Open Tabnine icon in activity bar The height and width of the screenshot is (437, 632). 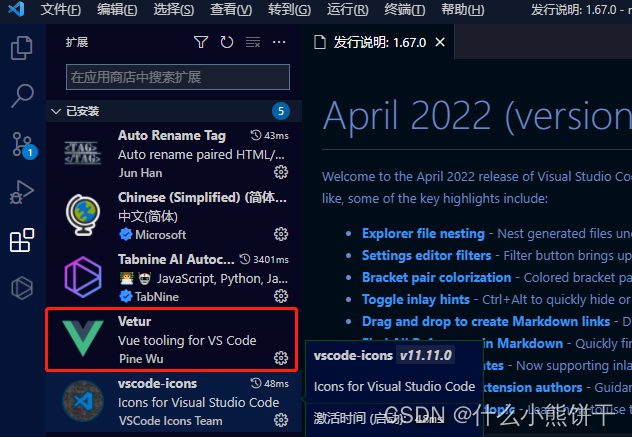pyautogui.click(x=22, y=288)
